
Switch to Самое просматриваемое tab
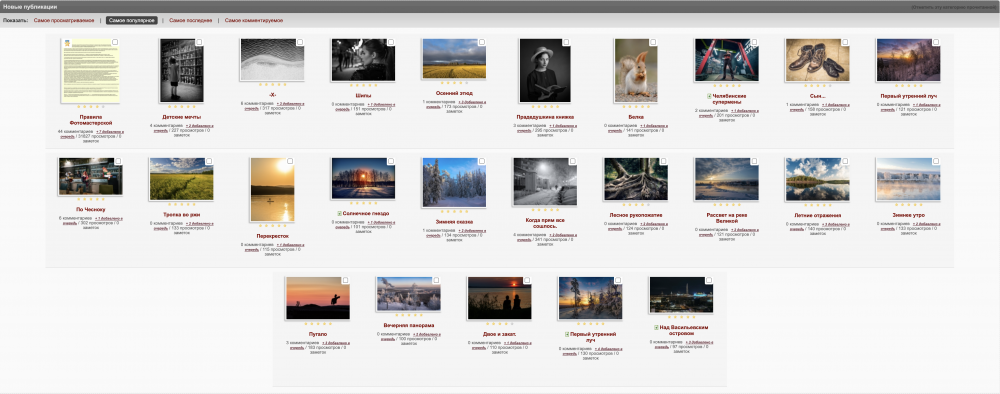pyautogui.click(x=63, y=20)
